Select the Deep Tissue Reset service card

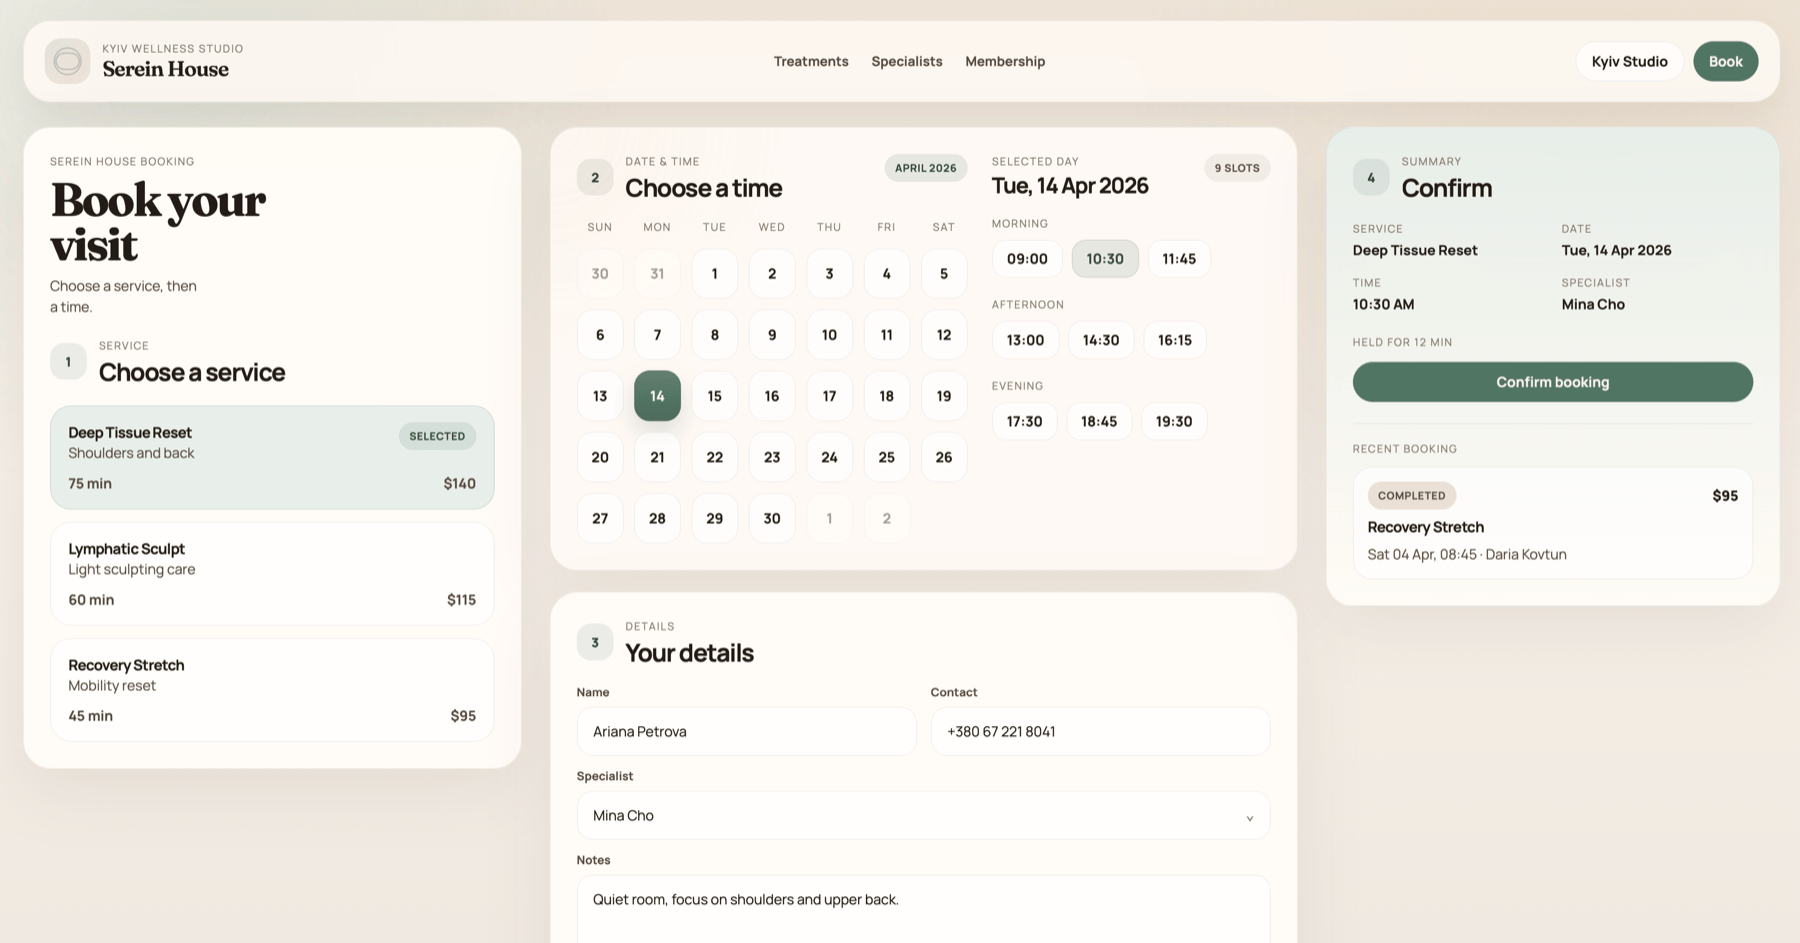(x=272, y=457)
